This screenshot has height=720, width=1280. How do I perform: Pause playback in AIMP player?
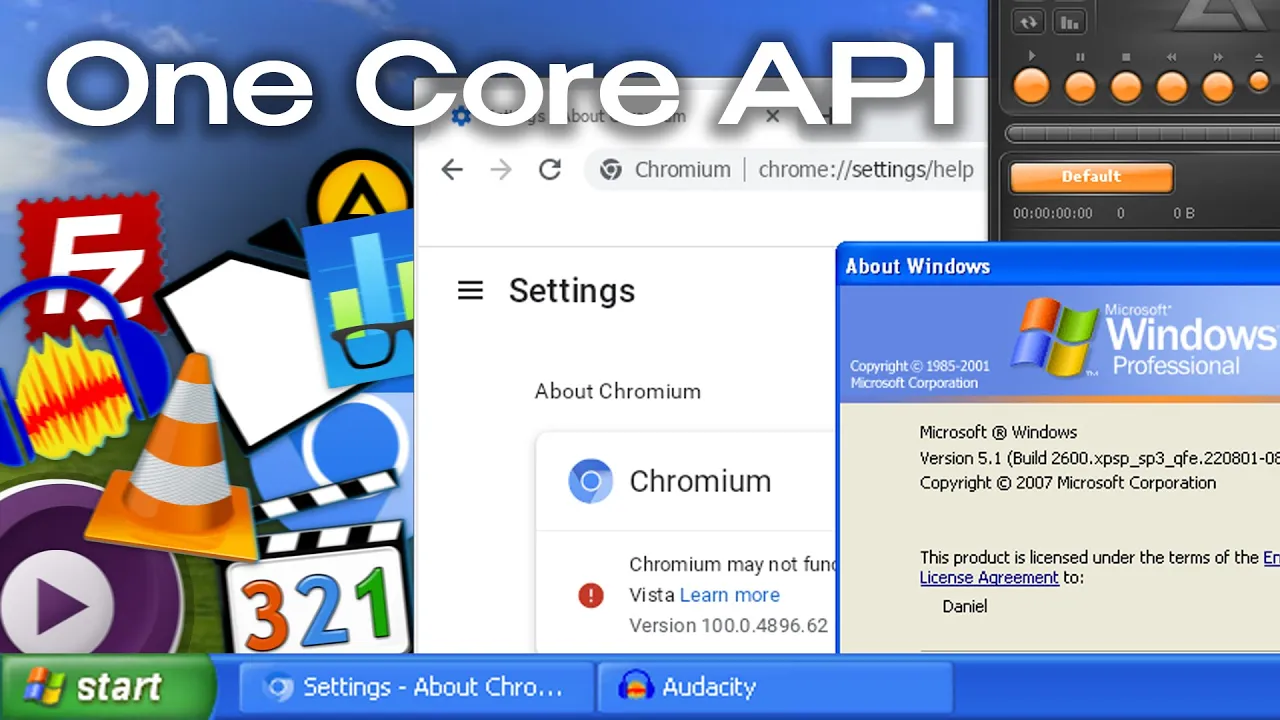click(x=1080, y=86)
